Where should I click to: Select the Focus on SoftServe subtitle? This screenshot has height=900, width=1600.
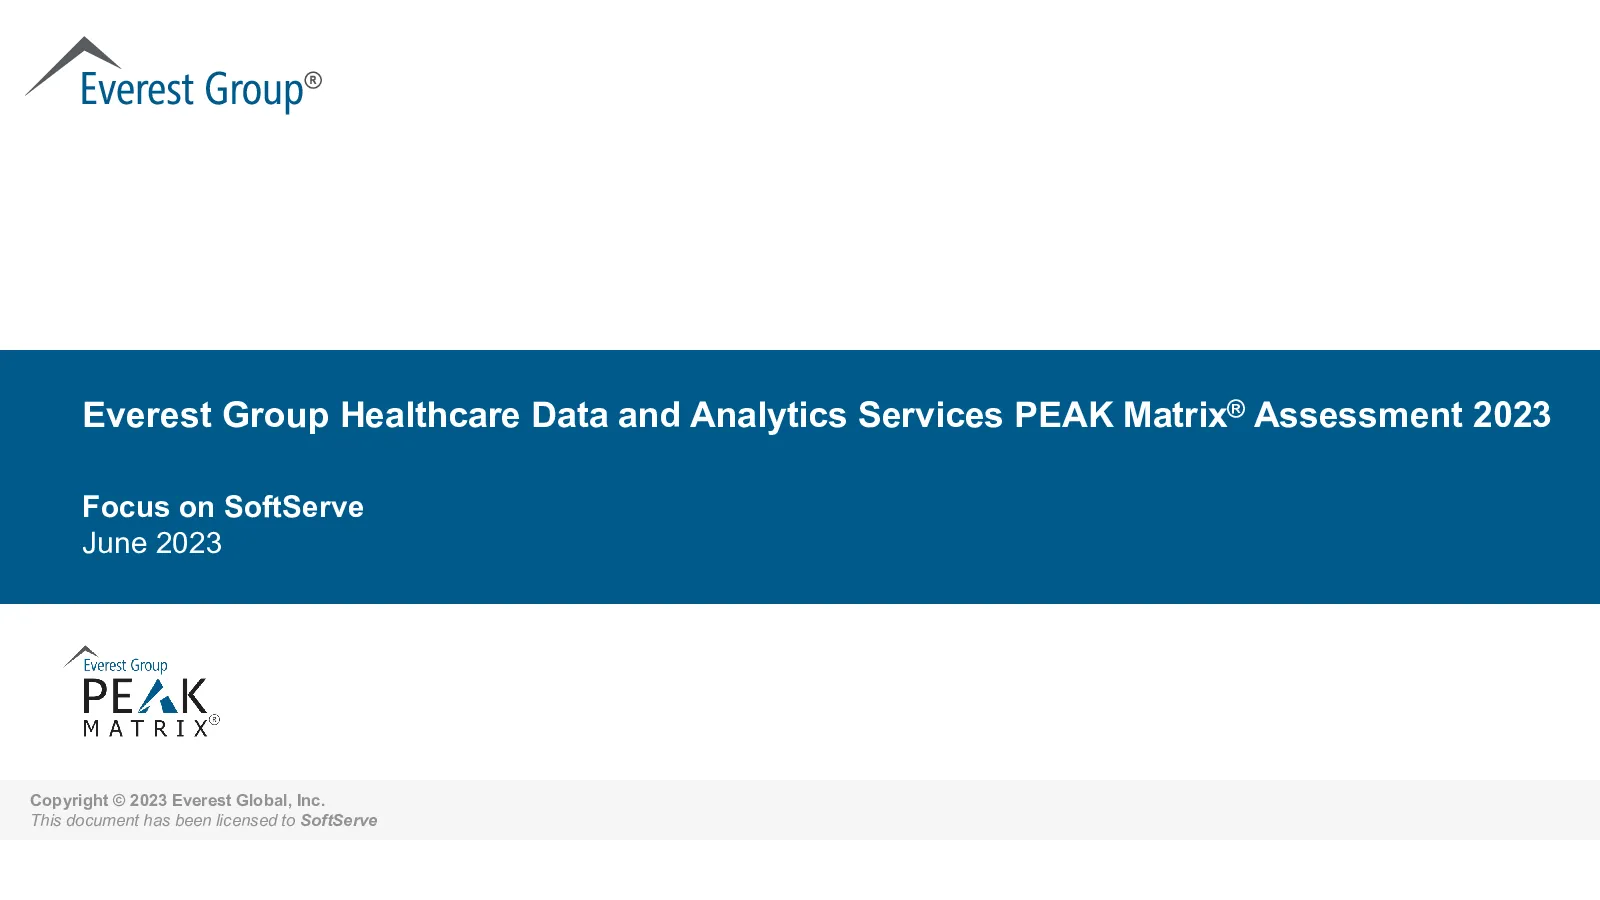(x=223, y=507)
